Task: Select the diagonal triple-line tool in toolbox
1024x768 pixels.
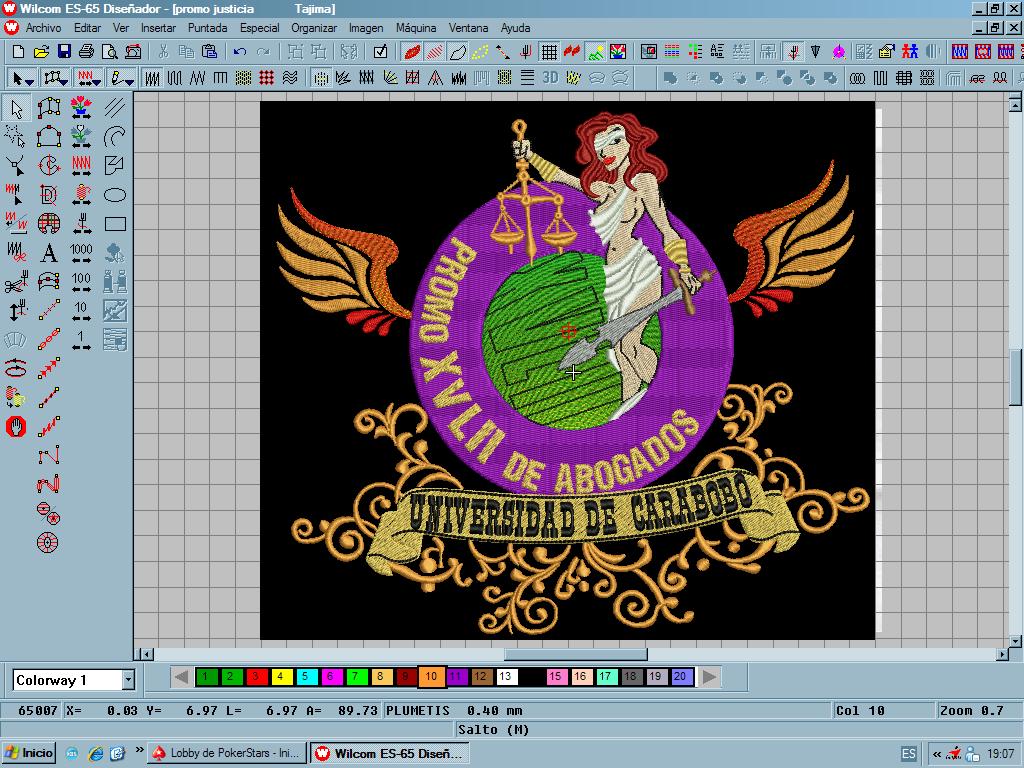Action: (x=115, y=108)
